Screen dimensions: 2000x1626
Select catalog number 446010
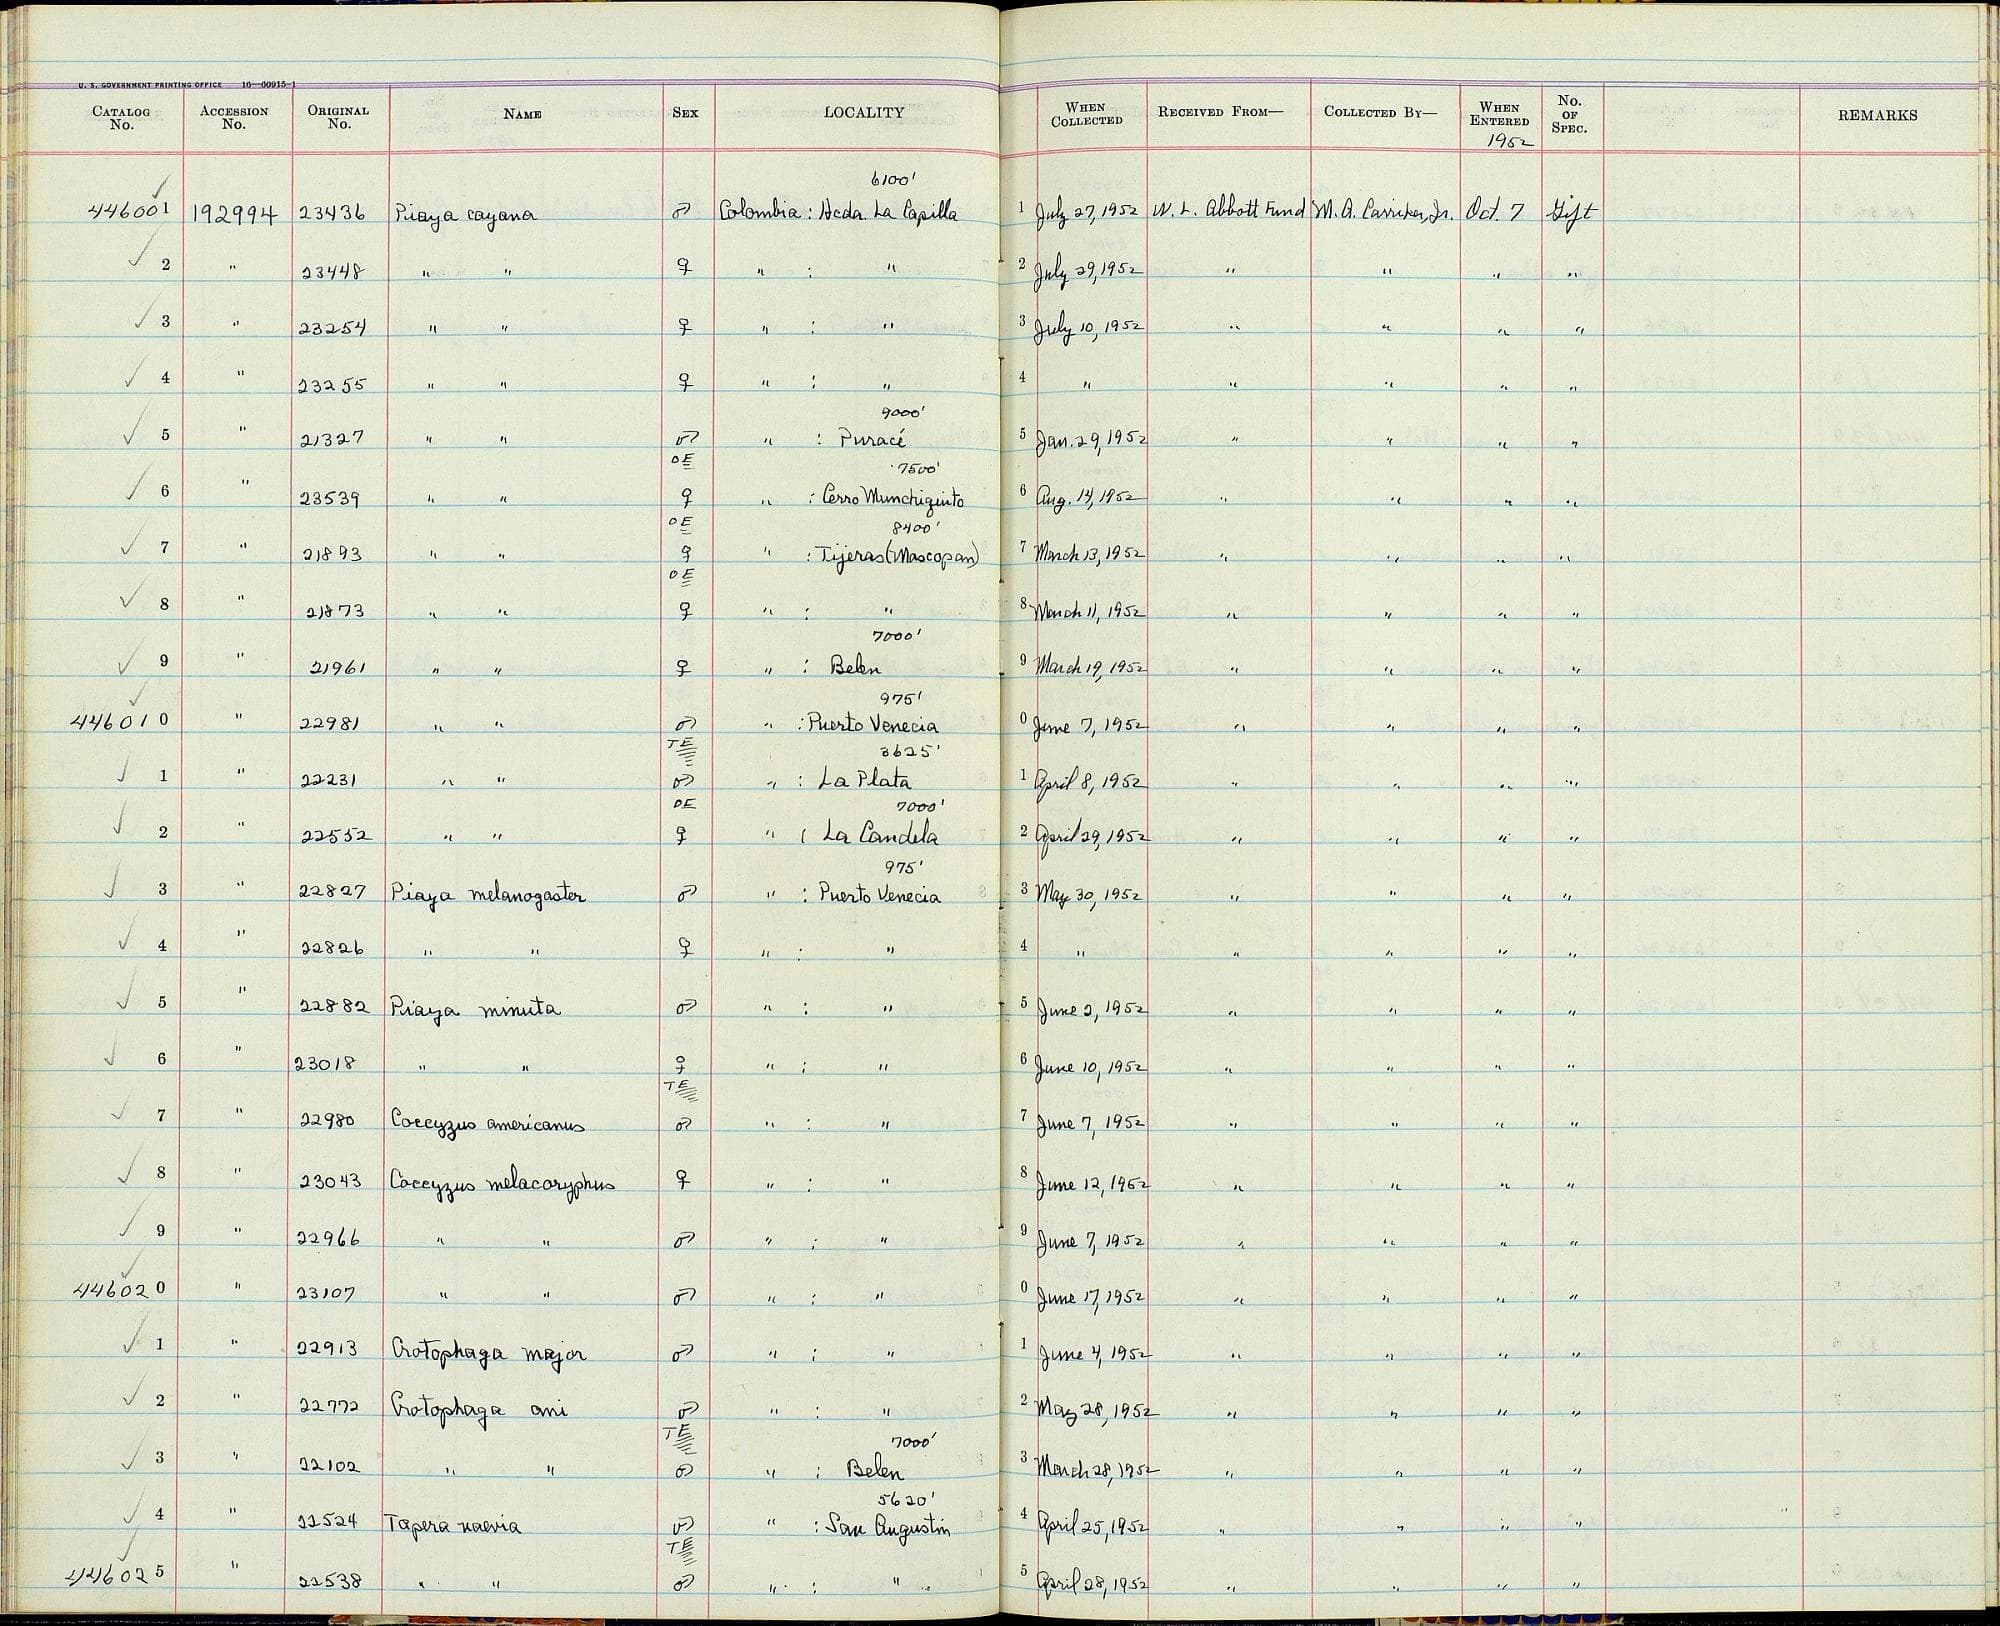pyautogui.click(x=119, y=721)
